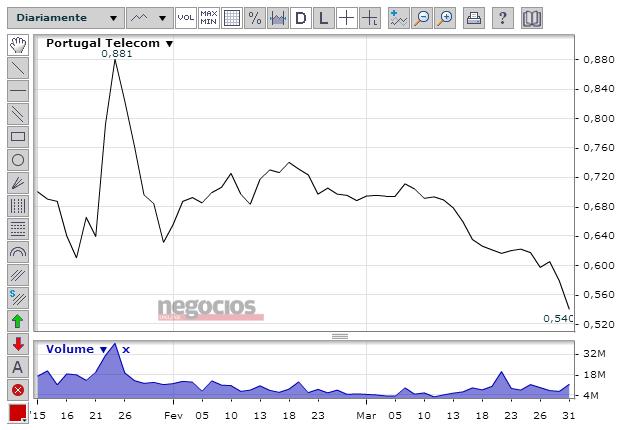The width and height of the screenshot is (640, 430).
Task: Click the 0,600 price axis label
Action: (x=599, y=265)
